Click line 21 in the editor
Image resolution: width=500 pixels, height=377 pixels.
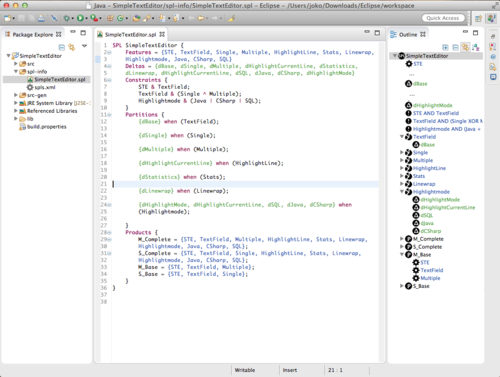pyautogui.click(x=245, y=184)
